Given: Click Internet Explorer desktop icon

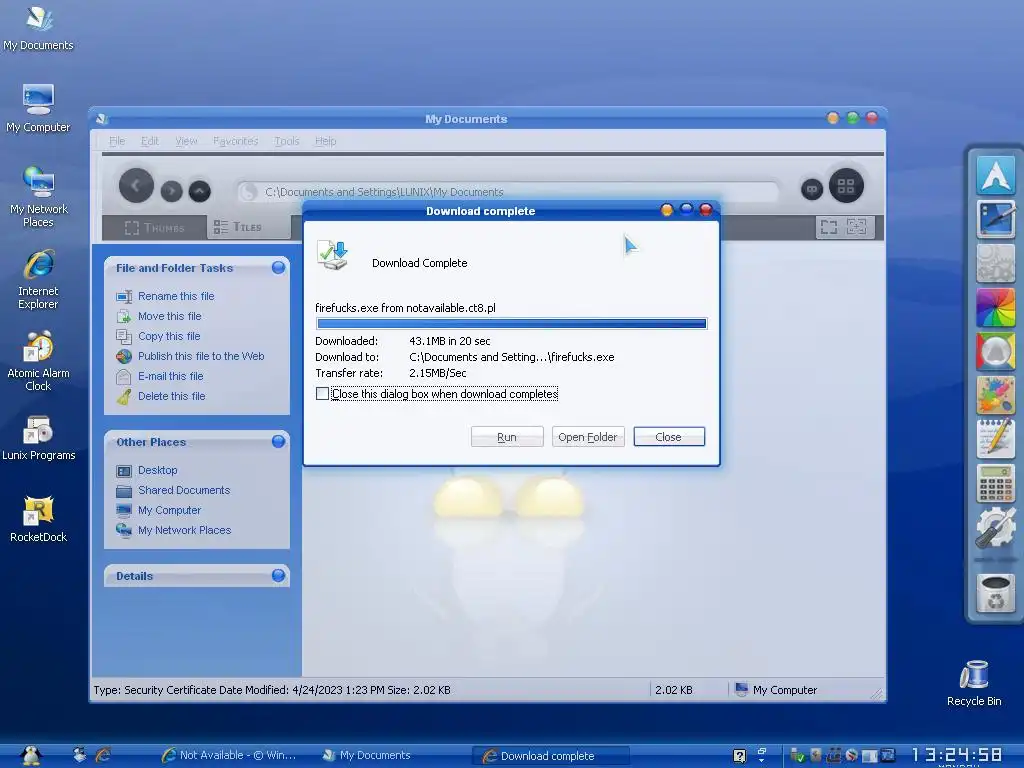Looking at the screenshot, I should coord(39,279).
